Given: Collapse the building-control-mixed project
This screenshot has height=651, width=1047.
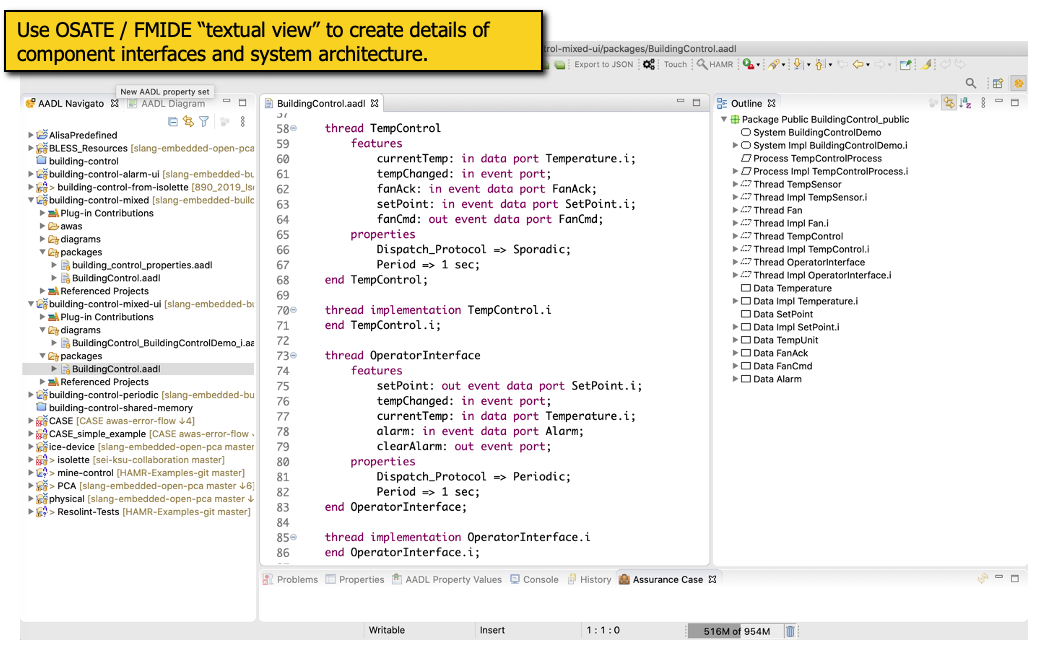Looking at the screenshot, I should 31,200.
